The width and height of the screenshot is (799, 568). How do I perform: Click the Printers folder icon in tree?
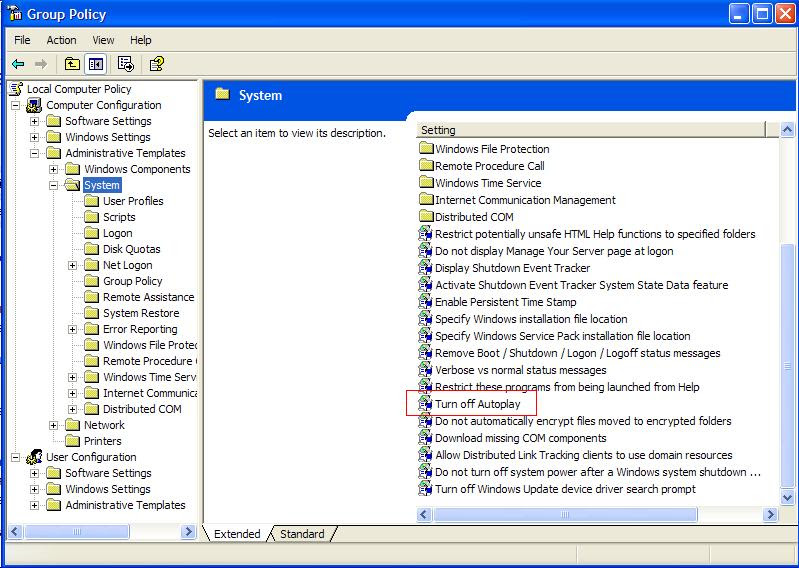click(72, 441)
